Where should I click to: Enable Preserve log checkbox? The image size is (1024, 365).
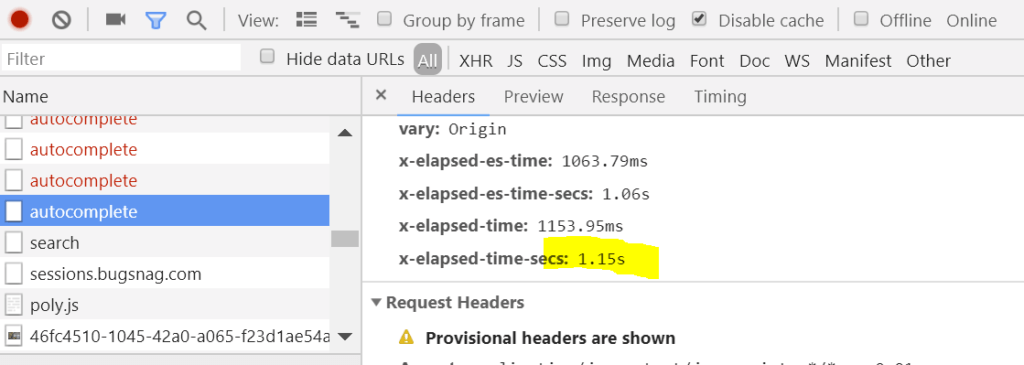[562, 18]
